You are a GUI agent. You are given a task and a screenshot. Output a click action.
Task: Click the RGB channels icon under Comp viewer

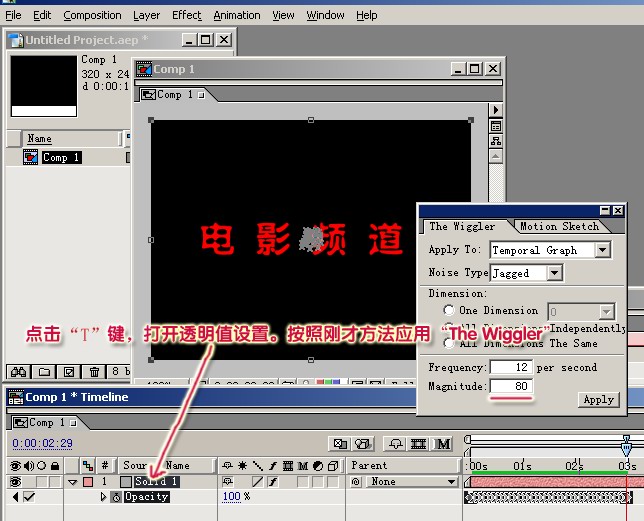pos(328,383)
